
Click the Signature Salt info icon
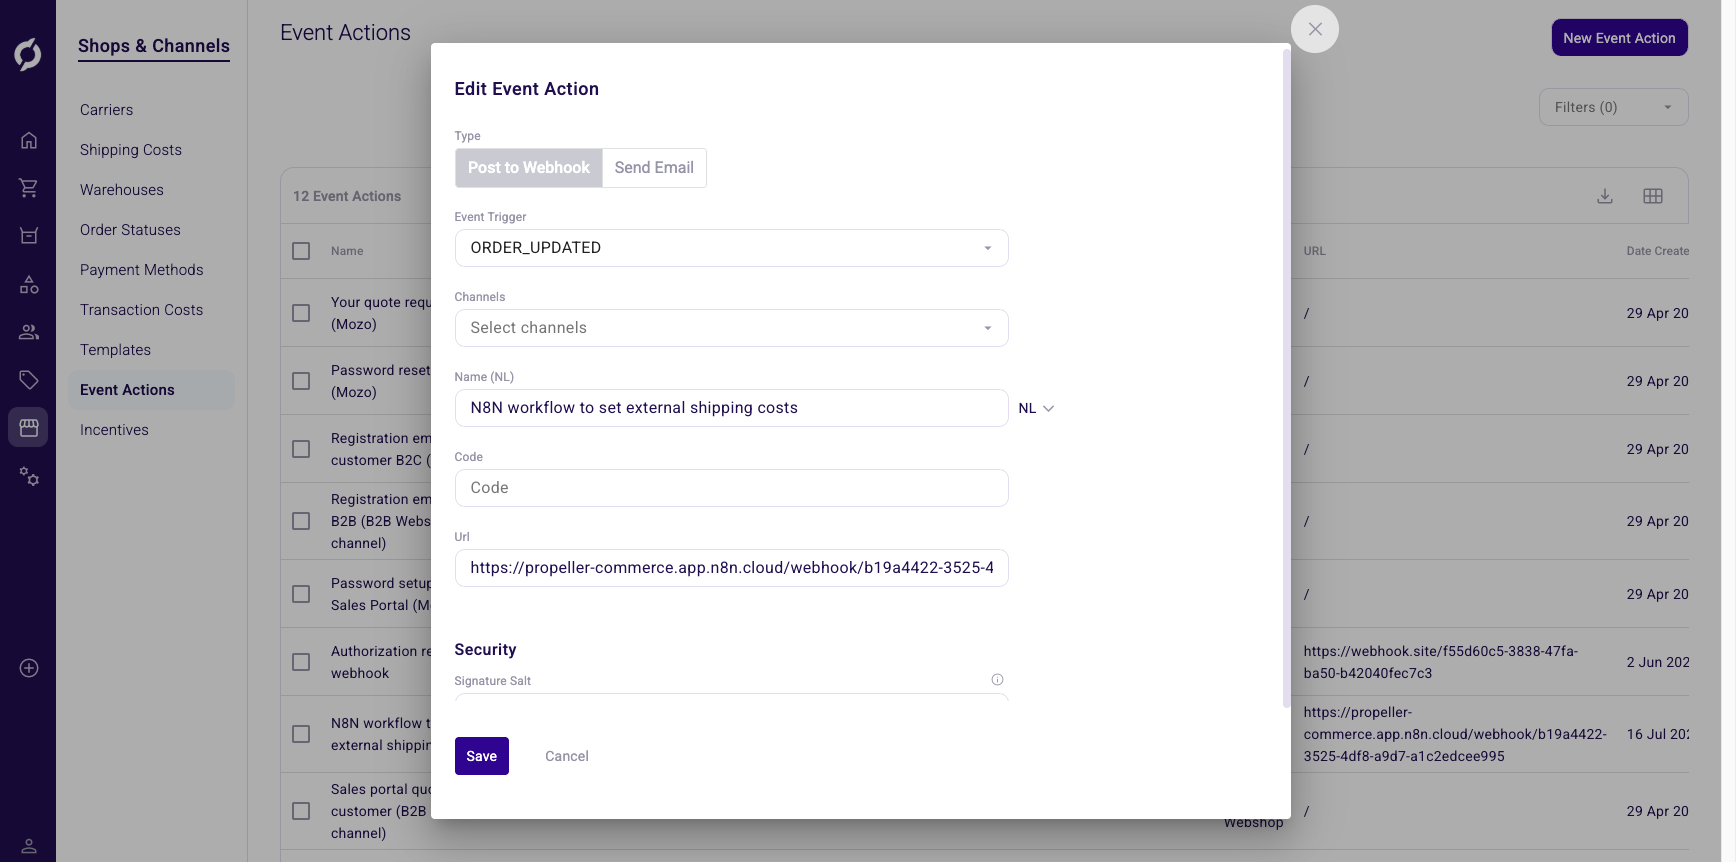pos(997,680)
